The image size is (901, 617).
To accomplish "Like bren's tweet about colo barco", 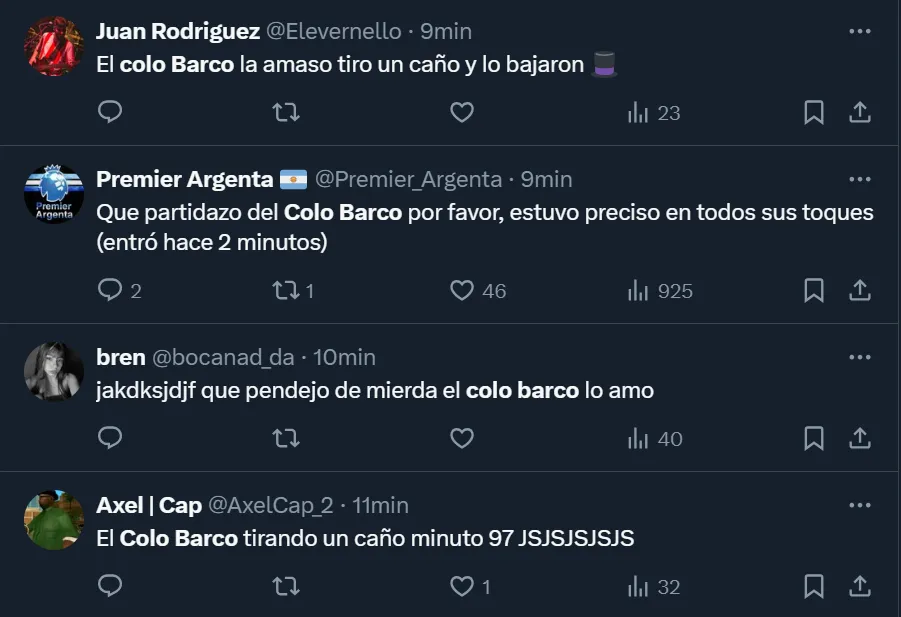I will tap(461, 438).
